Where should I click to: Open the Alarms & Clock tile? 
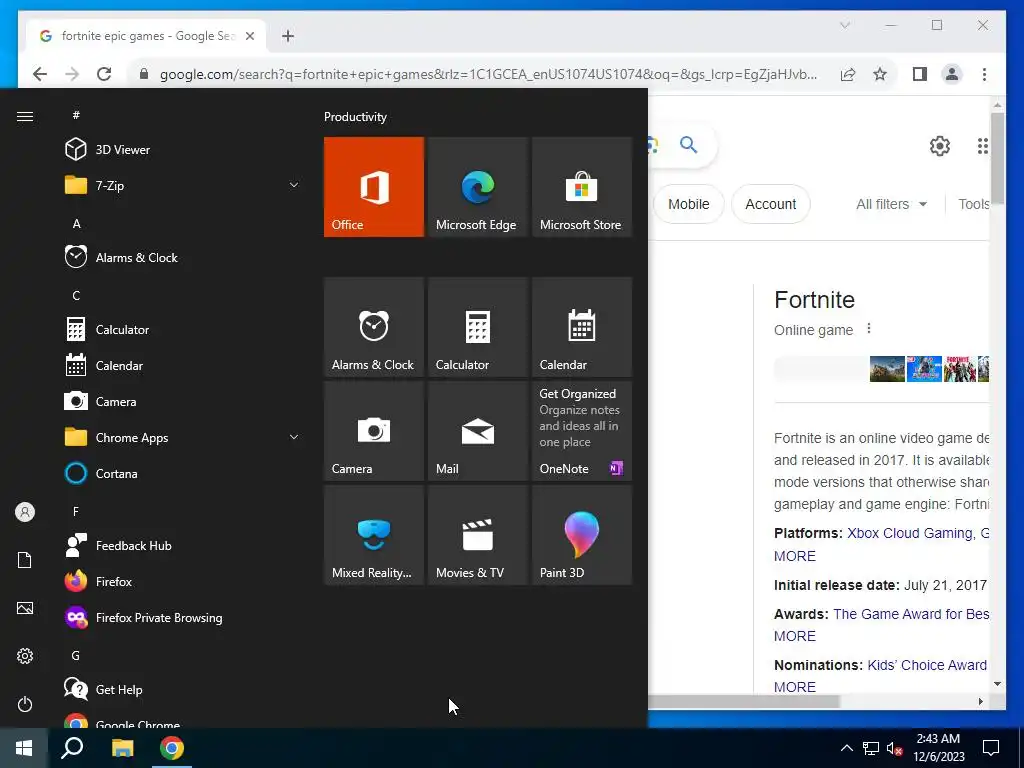[x=374, y=327]
